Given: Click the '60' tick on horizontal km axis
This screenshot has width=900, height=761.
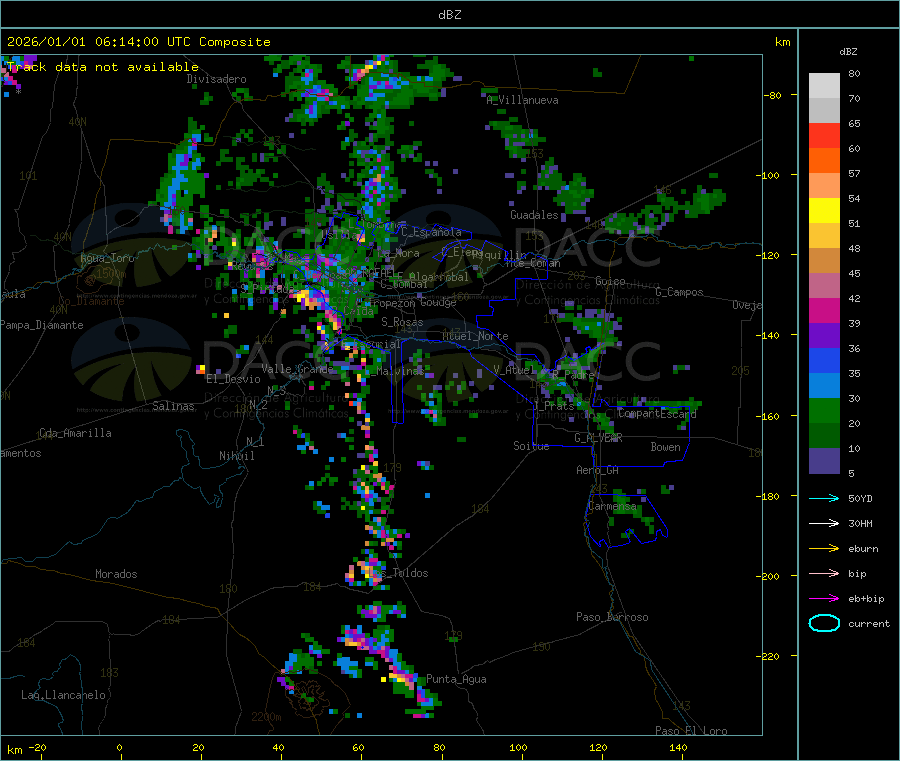Looking at the screenshot, I should click(x=358, y=748).
